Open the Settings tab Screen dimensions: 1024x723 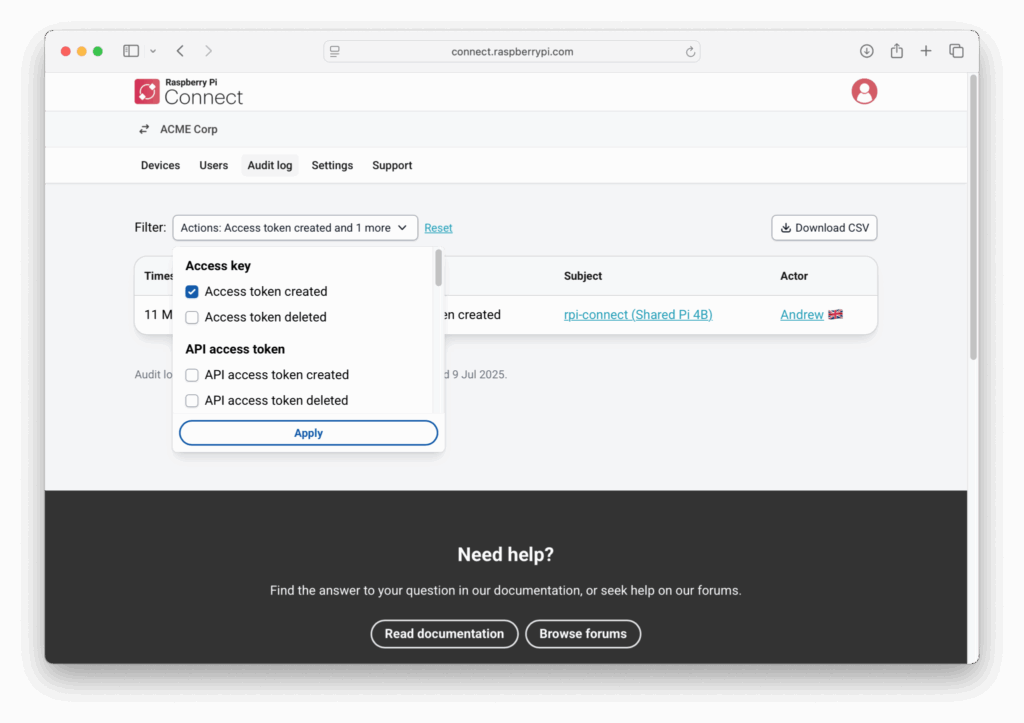pyautogui.click(x=332, y=166)
